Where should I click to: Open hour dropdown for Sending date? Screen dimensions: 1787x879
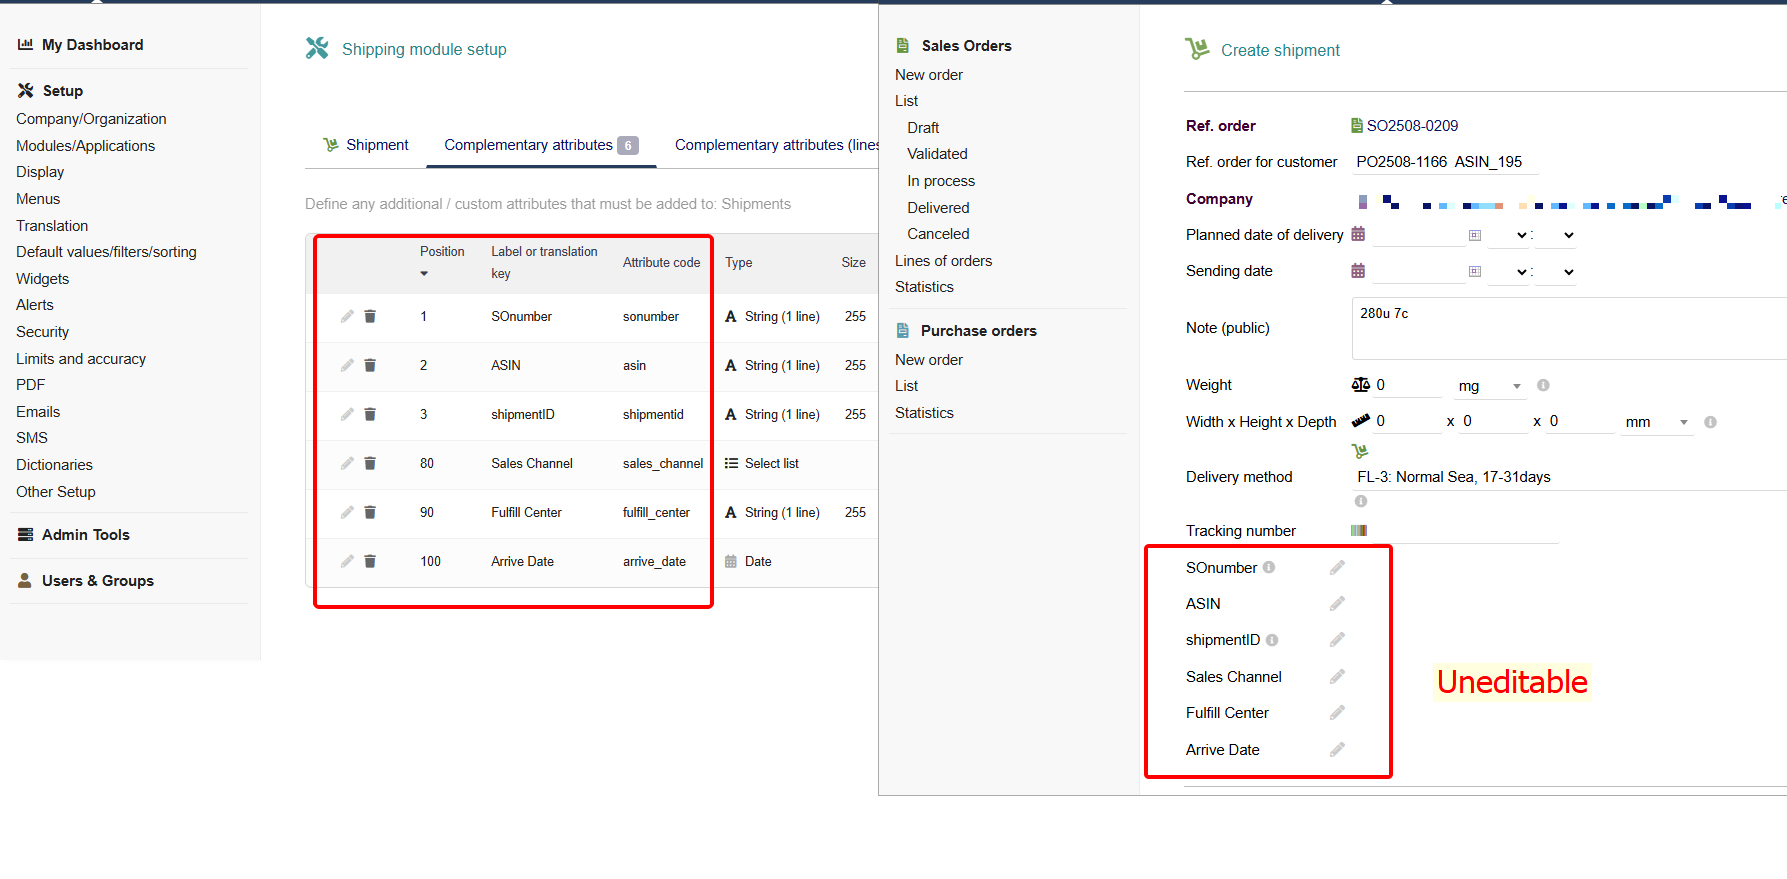pyautogui.click(x=1508, y=272)
